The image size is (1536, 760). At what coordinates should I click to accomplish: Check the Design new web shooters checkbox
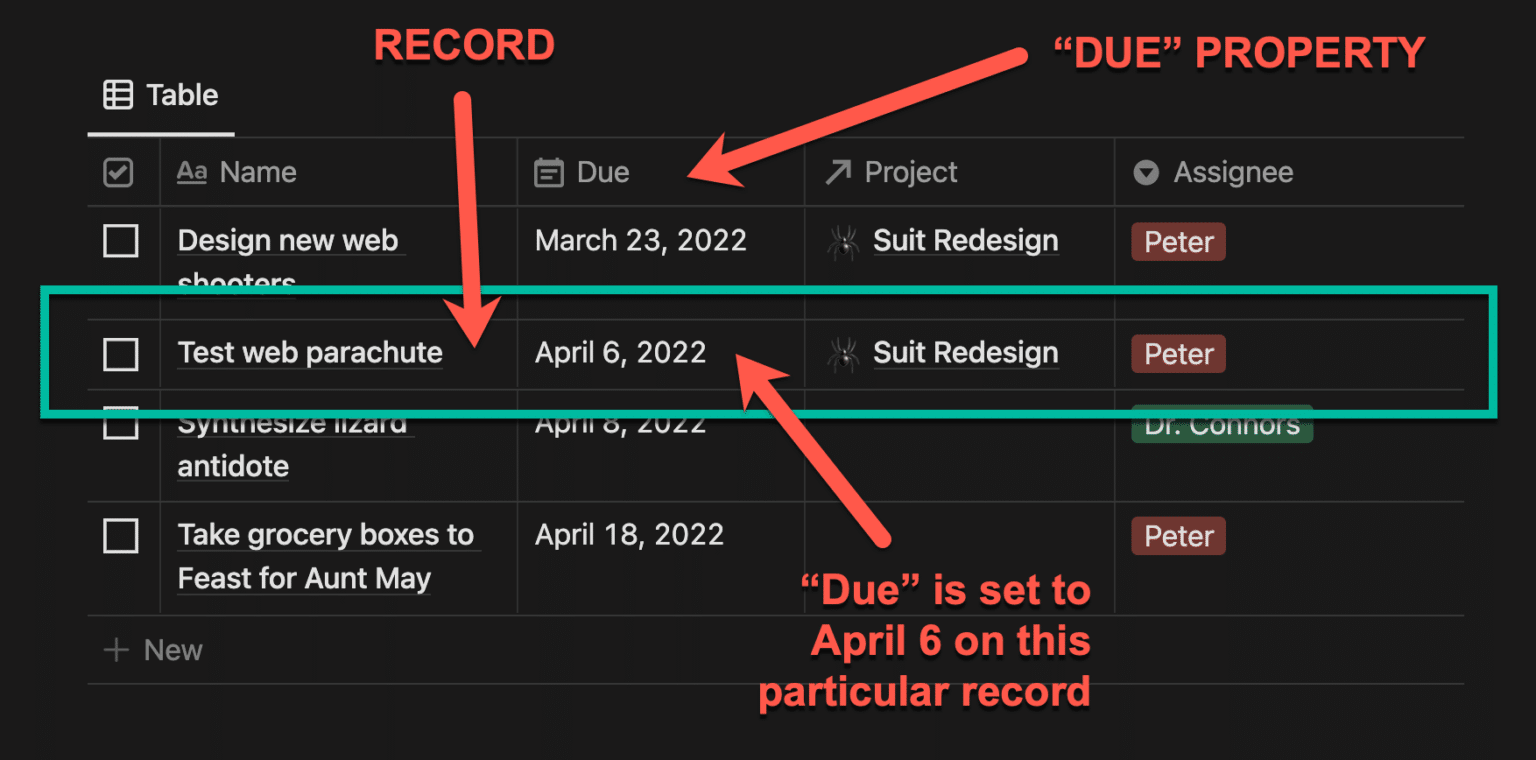[x=120, y=241]
